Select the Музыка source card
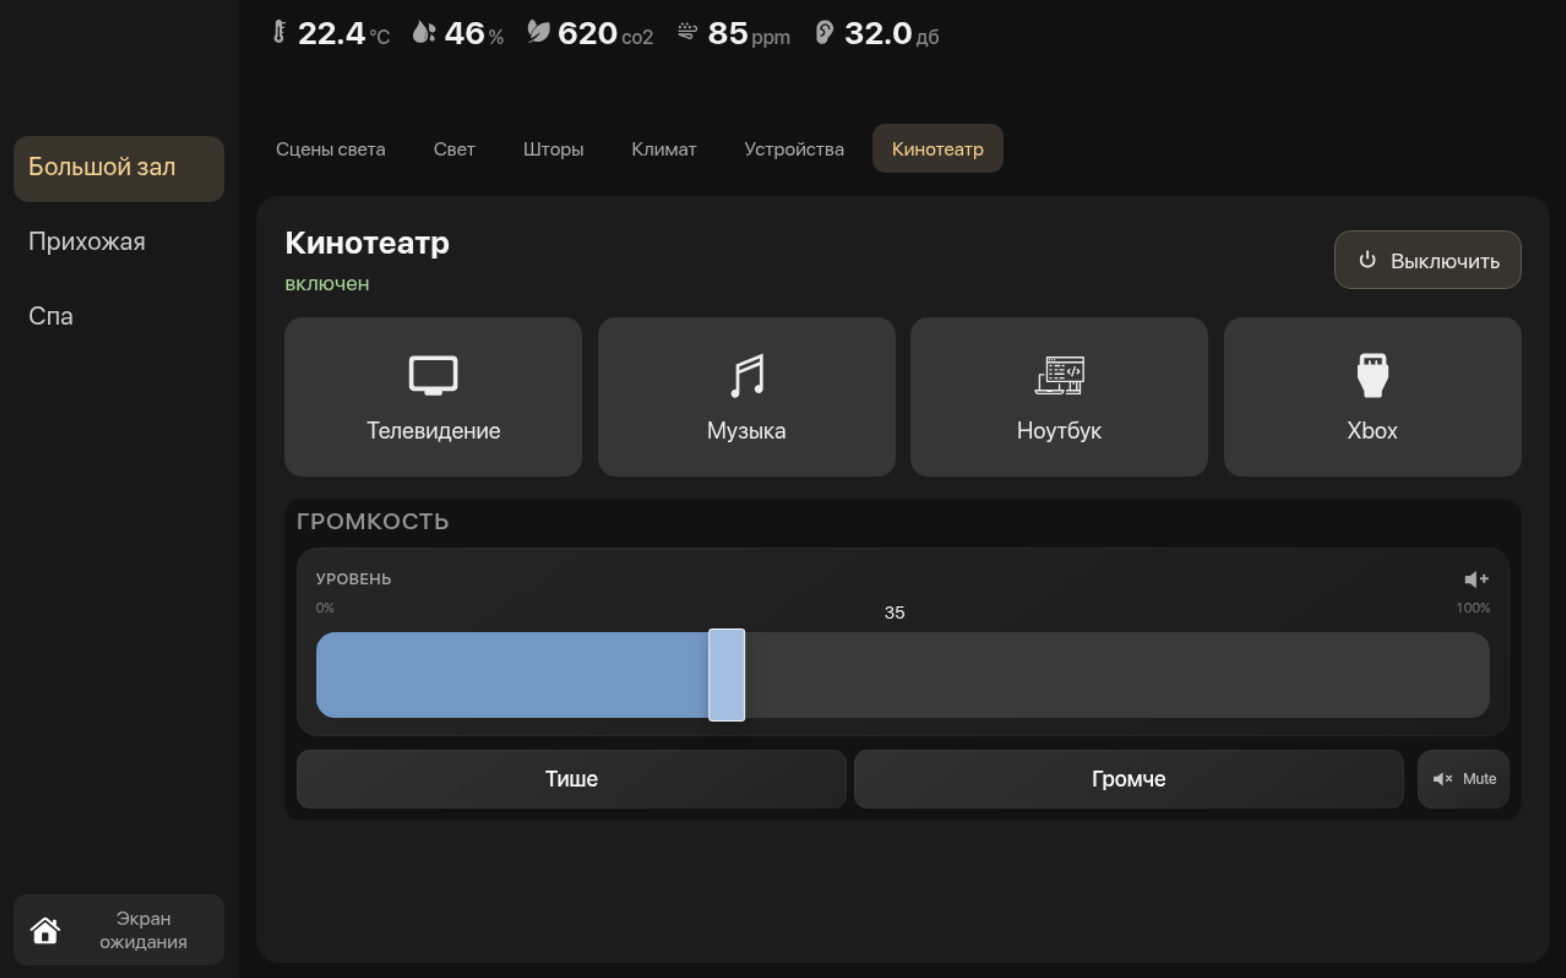This screenshot has height=978, width=1566. pos(746,397)
